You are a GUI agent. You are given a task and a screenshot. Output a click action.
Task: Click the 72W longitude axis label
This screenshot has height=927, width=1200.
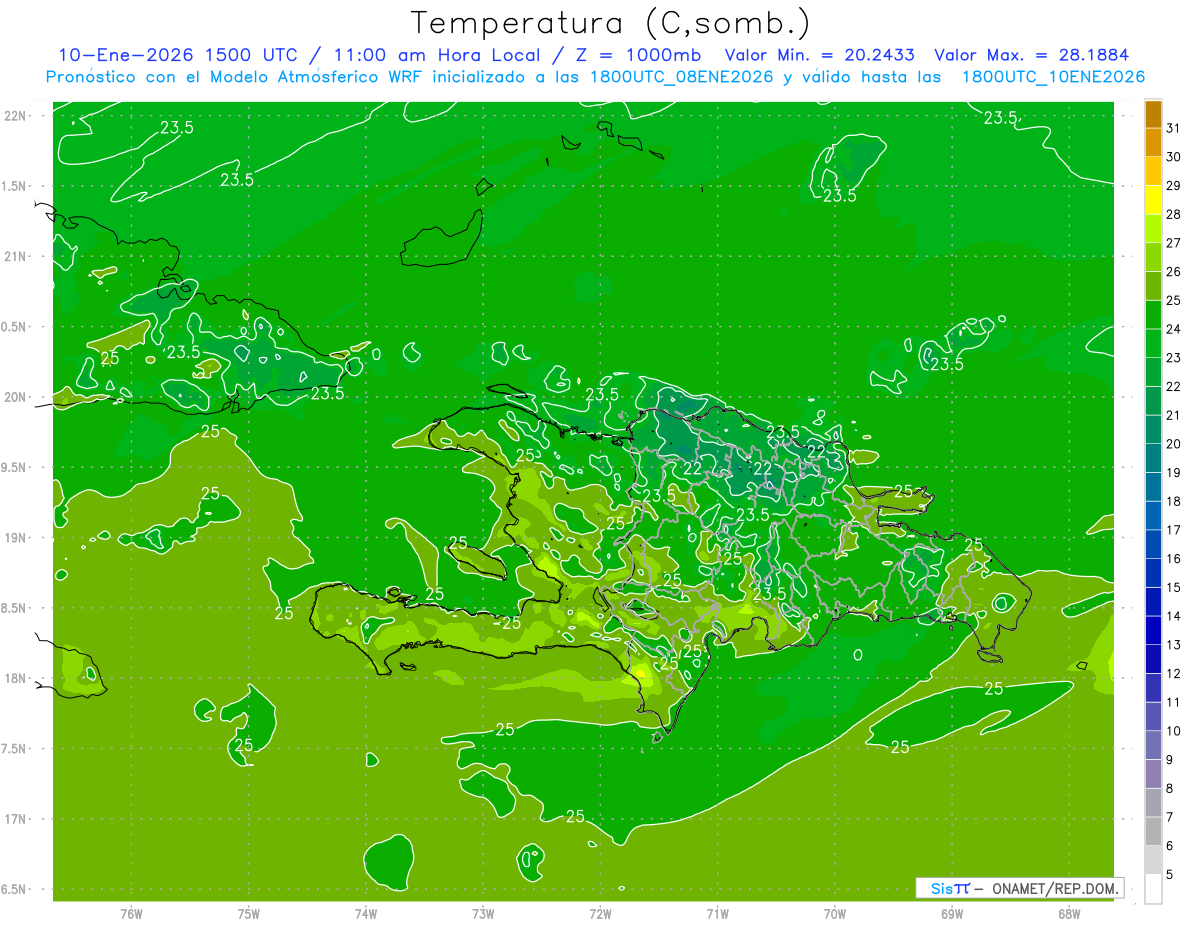(x=600, y=913)
